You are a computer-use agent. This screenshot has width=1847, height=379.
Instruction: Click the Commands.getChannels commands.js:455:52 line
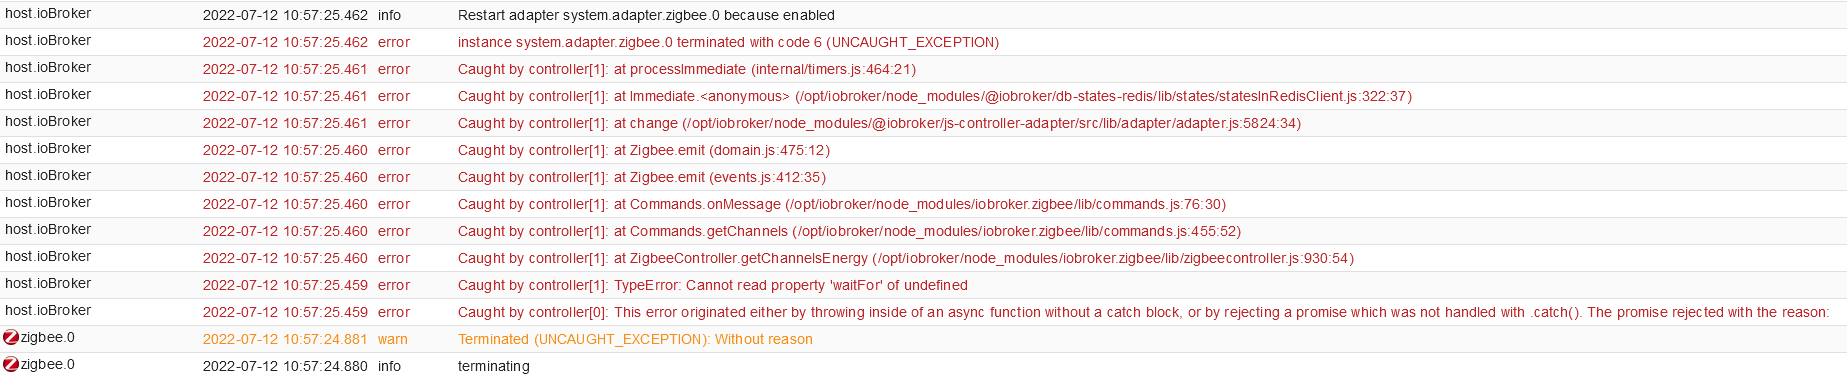pos(849,231)
